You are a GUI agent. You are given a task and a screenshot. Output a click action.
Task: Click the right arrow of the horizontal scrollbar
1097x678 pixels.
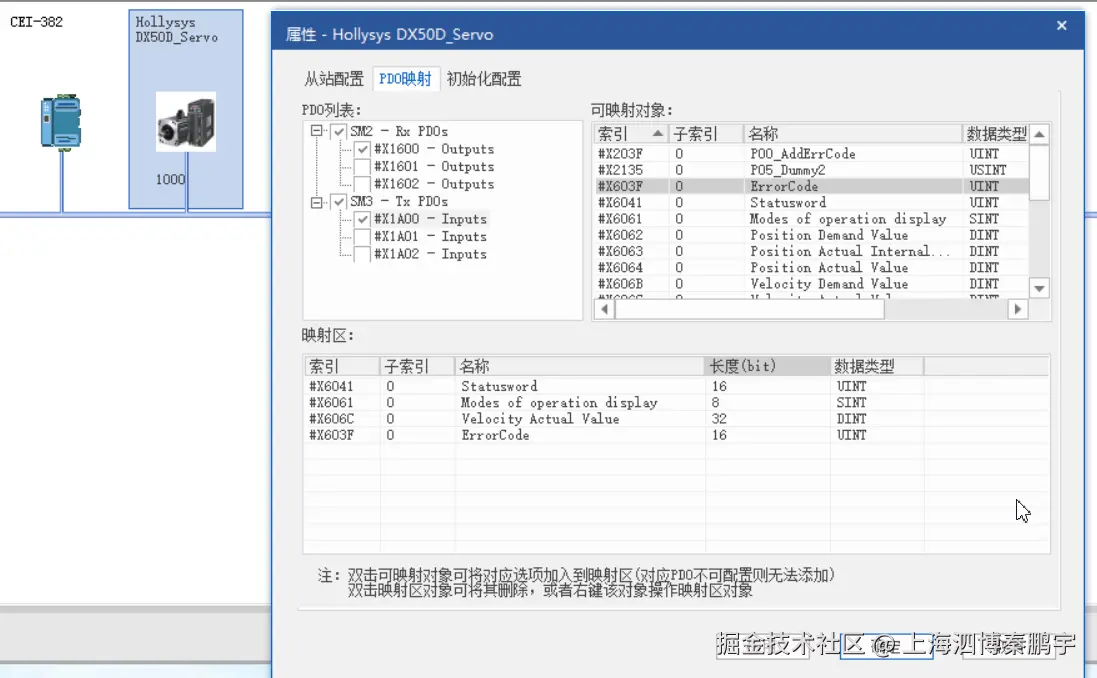click(1017, 309)
